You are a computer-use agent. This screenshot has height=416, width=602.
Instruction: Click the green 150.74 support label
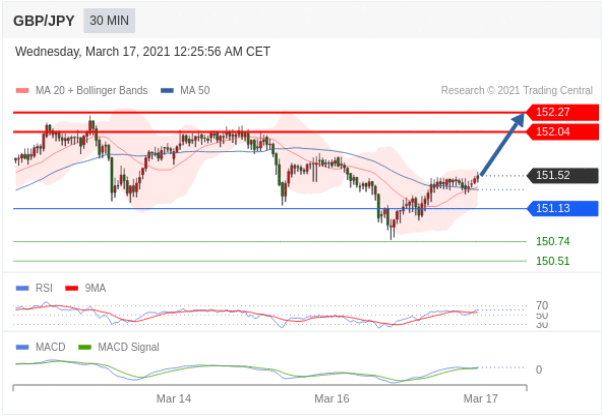pyautogui.click(x=553, y=241)
